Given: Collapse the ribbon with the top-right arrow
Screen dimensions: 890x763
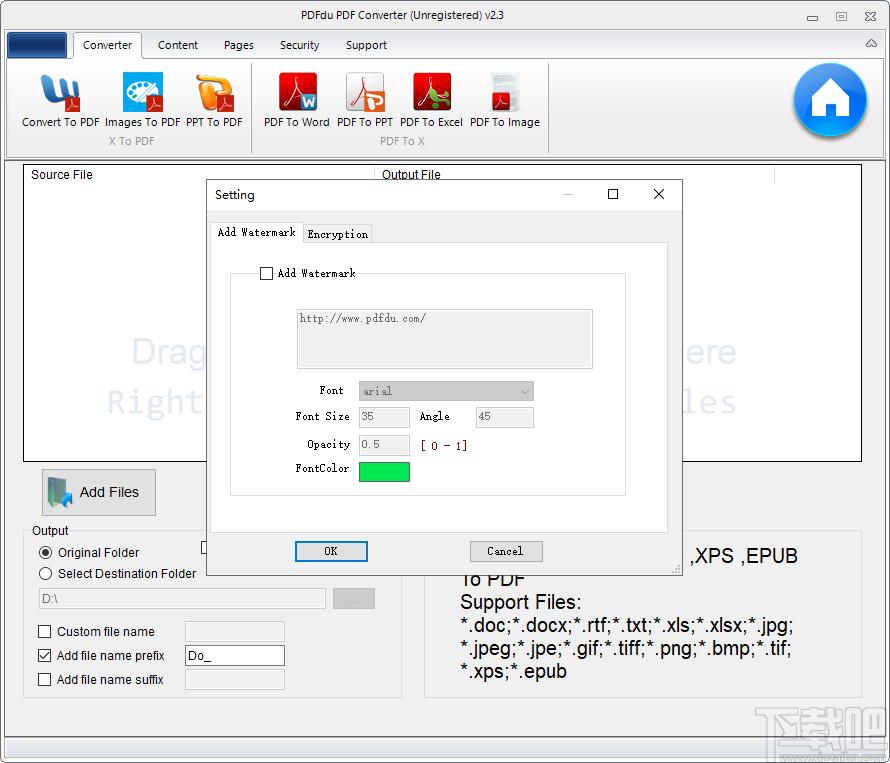Looking at the screenshot, I should pos(871,44).
